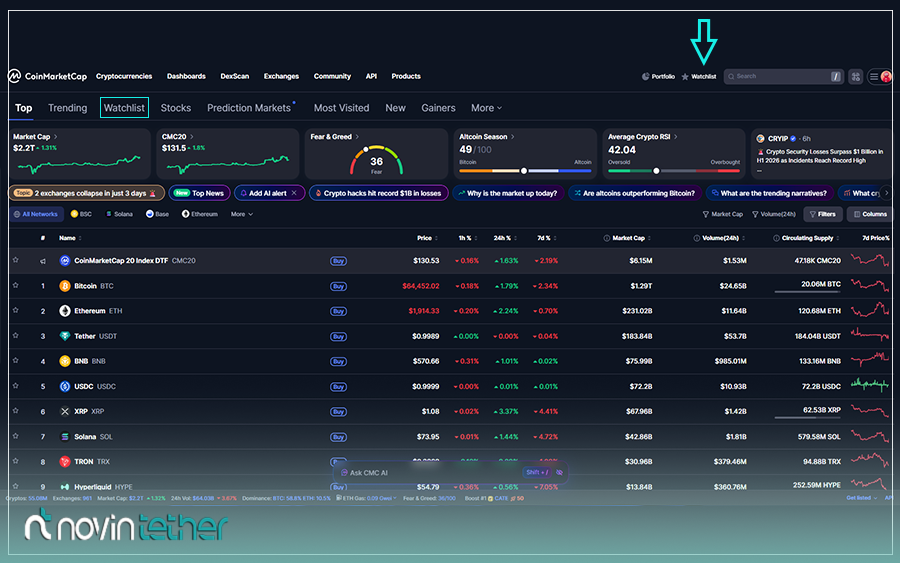The height and width of the screenshot is (563, 900).
Task: Open the Watchlist star in header
Action: click(x=685, y=76)
